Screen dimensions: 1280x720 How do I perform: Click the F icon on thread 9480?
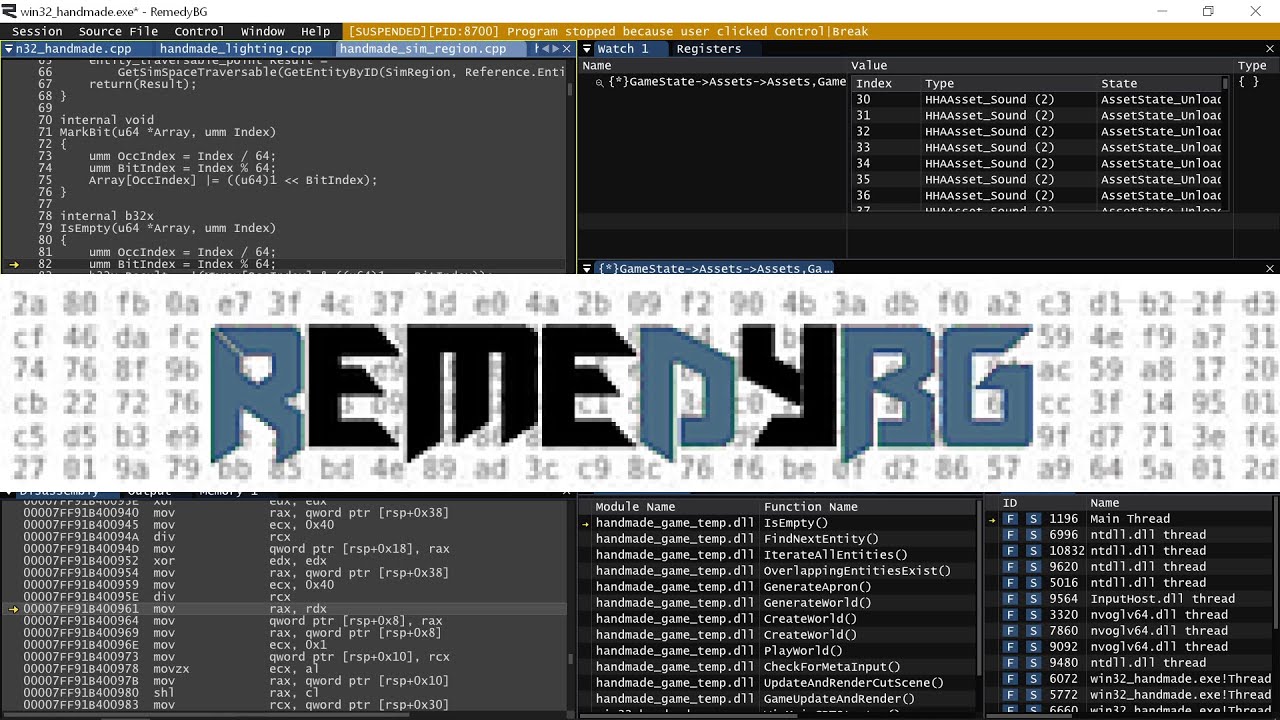coord(1011,663)
